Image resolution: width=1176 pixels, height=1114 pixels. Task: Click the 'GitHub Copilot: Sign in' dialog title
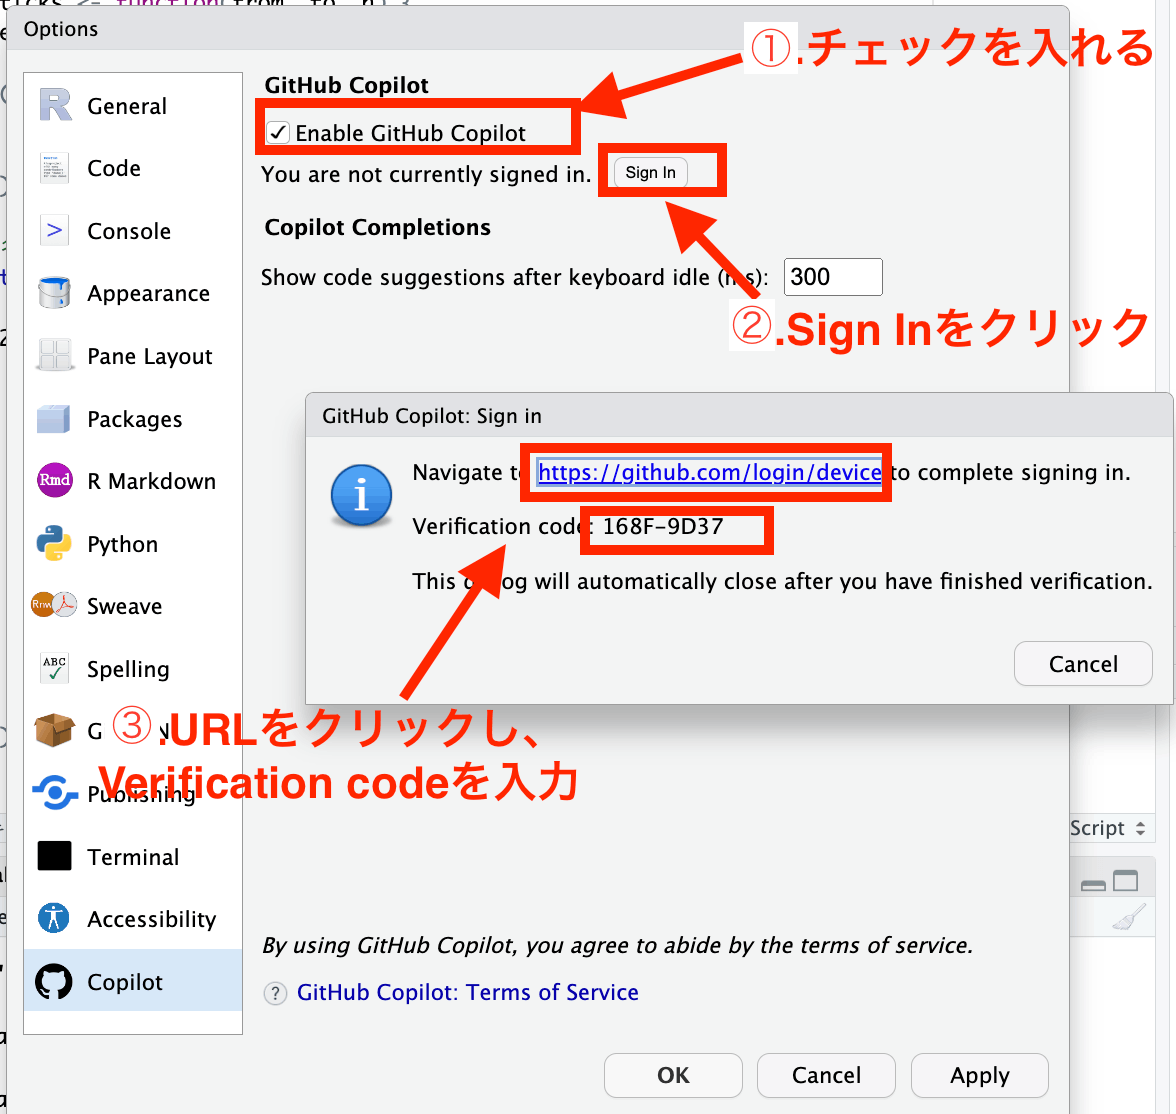(432, 416)
